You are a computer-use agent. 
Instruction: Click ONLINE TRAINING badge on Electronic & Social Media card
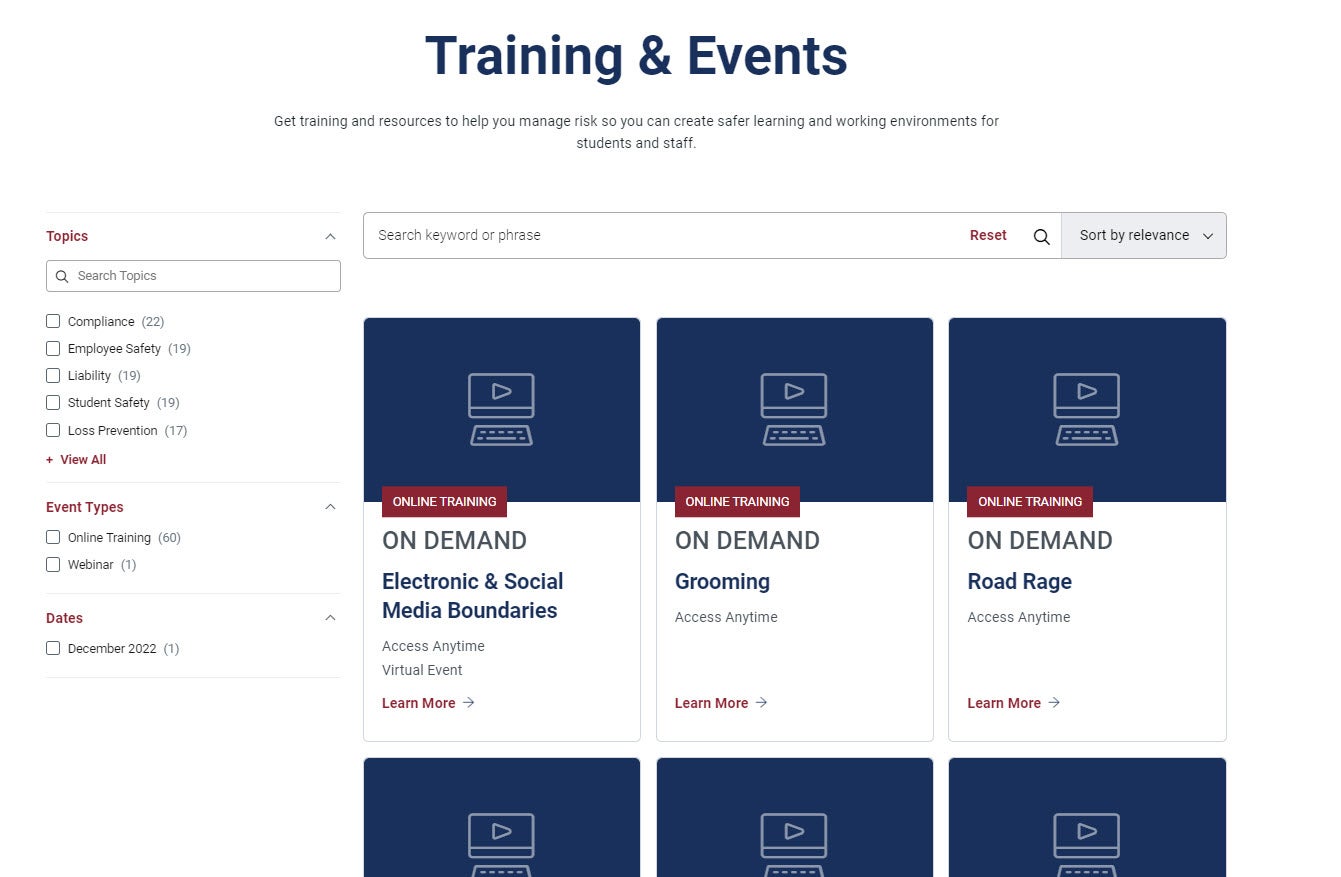pos(444,502)
